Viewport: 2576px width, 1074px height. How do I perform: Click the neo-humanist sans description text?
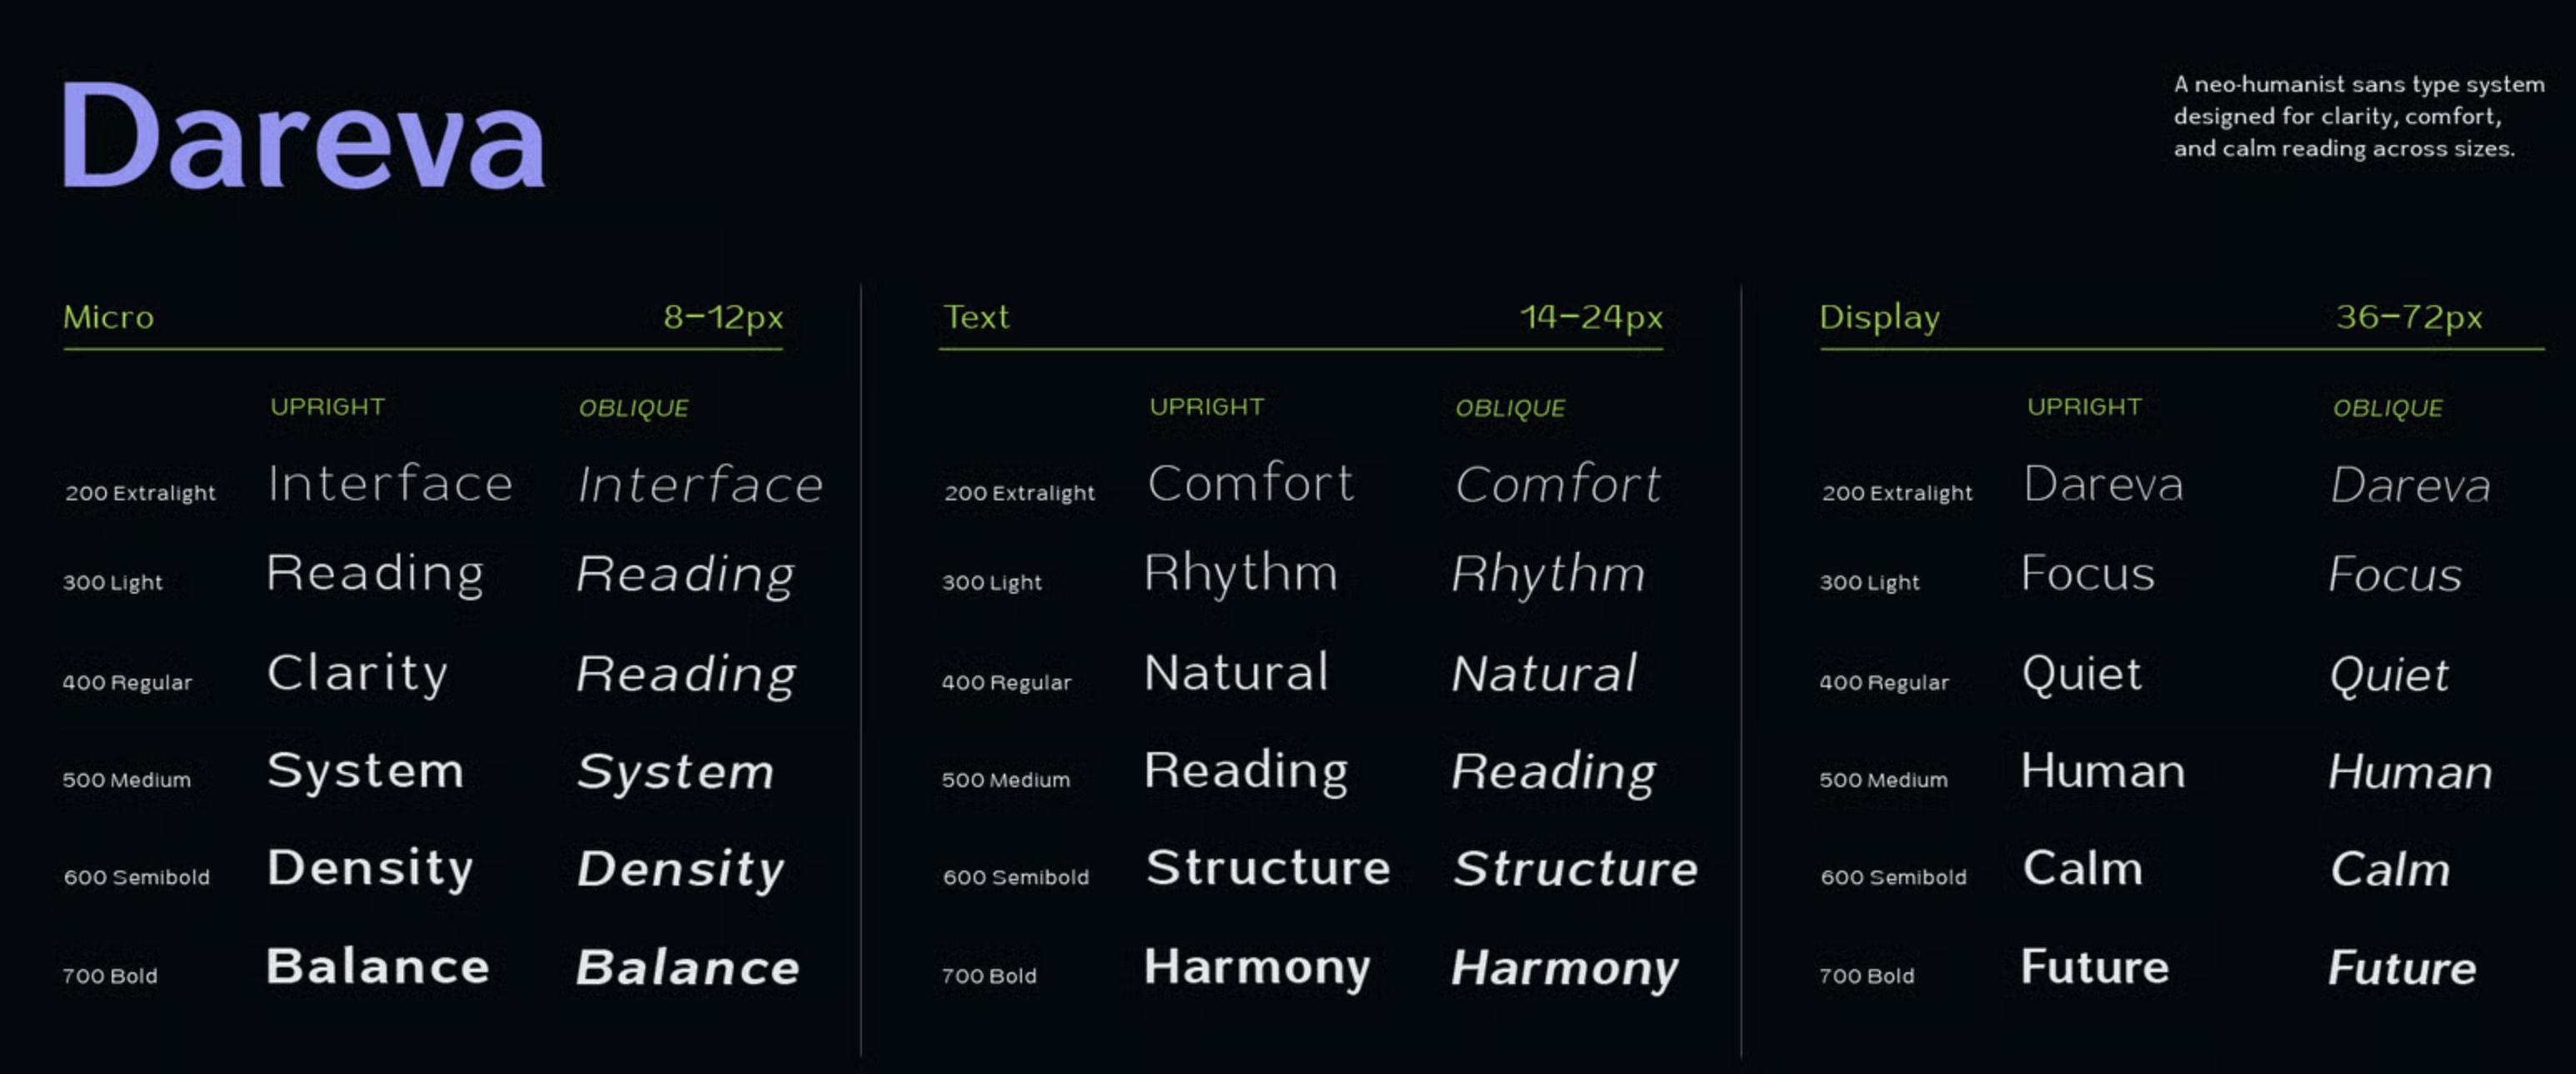click(2358, 116)
